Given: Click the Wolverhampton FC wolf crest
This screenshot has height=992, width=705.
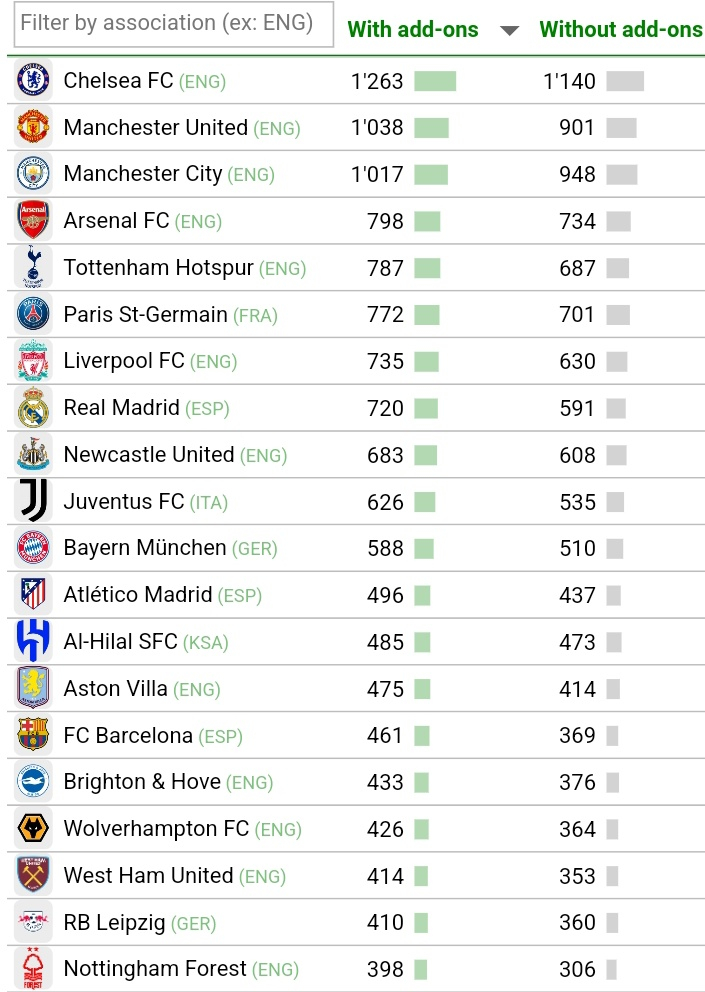Looking at the screenshot, I should tap(33, 828).
